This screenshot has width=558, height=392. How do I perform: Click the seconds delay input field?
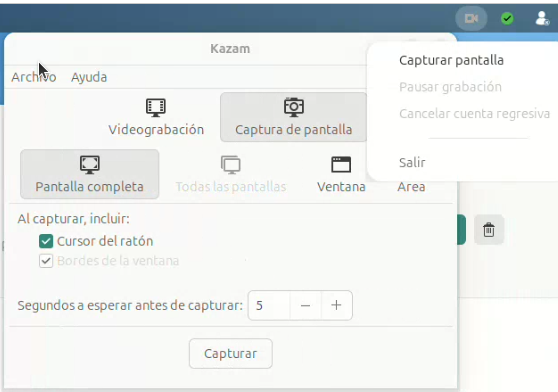click(x=269, y=305)
